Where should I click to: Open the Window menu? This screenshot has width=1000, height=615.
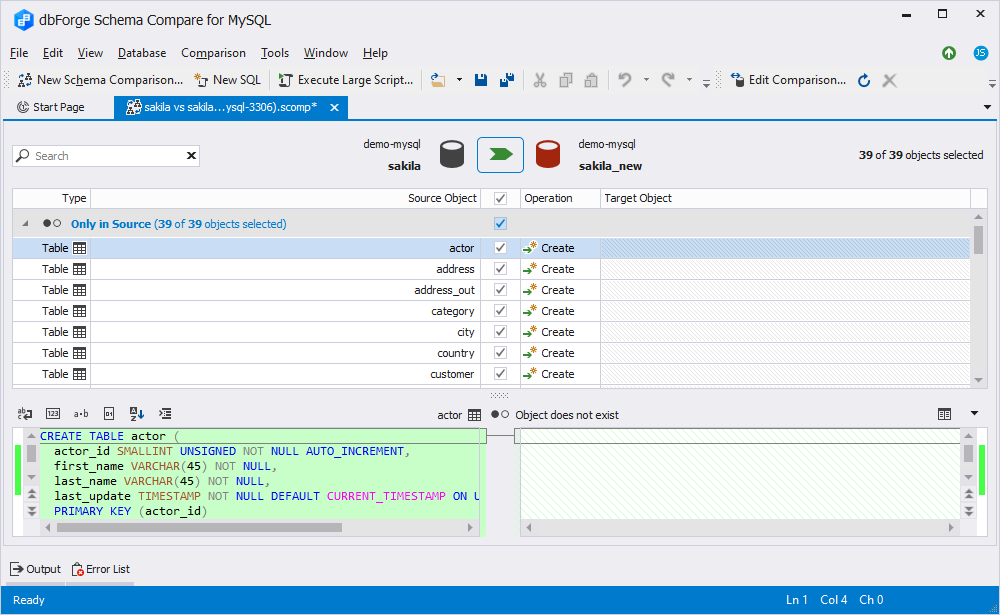tap(325, 53)
